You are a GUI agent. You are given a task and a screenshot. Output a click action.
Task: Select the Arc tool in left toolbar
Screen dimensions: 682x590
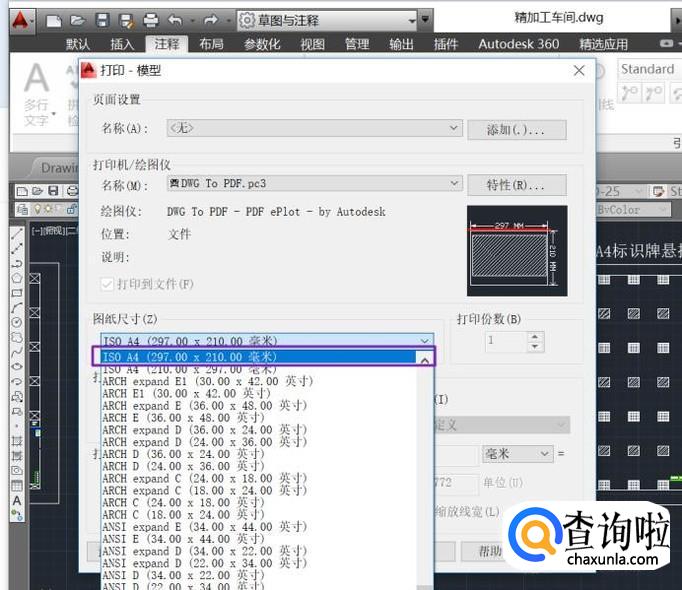[x=17, y=308]
